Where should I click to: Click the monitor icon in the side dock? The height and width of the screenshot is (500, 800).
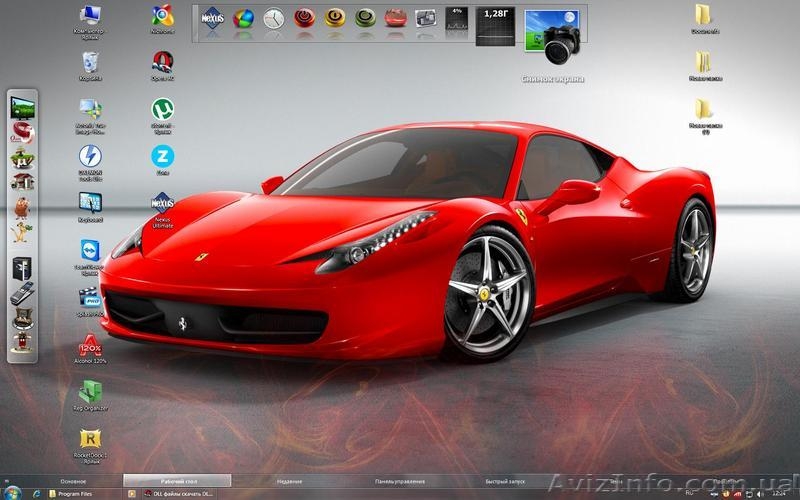pyautogui.click(x=22, y=106)
